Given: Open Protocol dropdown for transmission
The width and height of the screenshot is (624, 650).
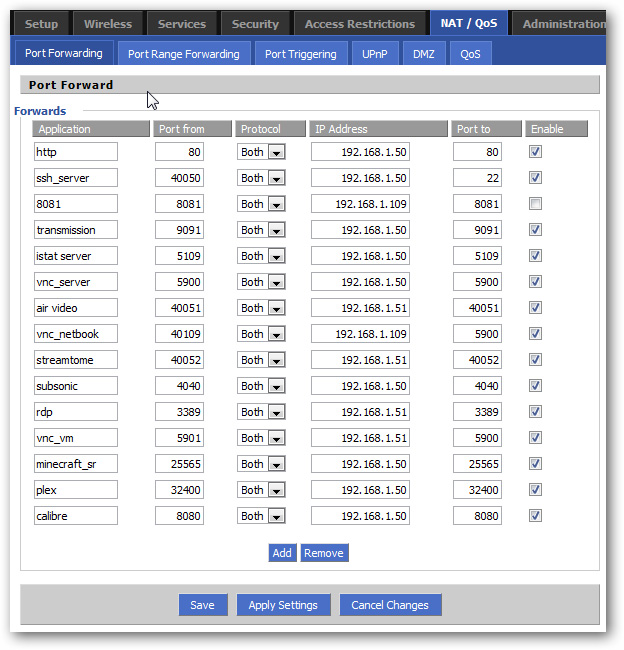Looking at the screenshot, I should pyautogui.click(x=261, y=230).
